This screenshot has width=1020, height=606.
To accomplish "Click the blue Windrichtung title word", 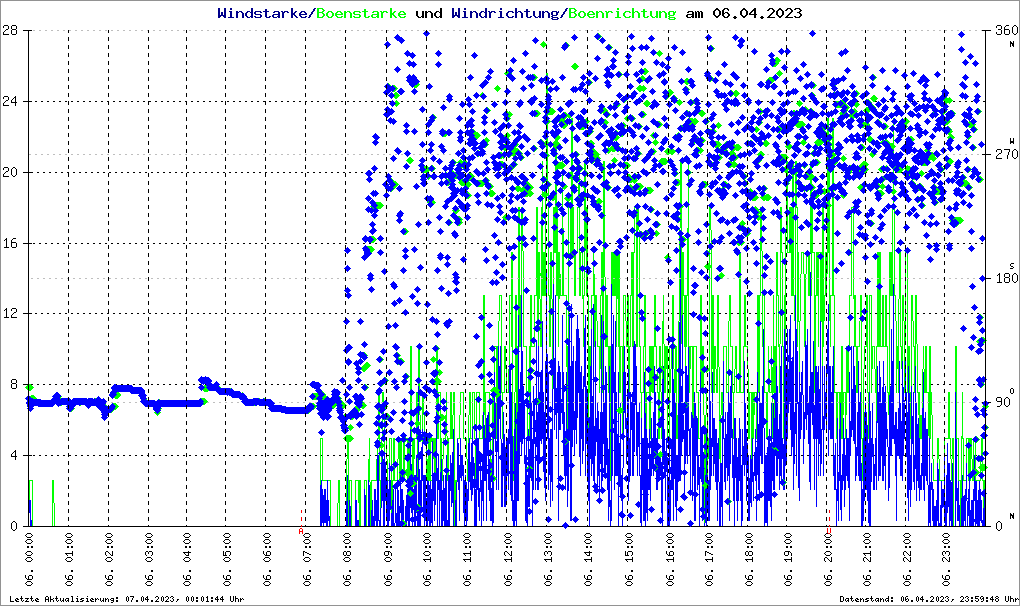I will tap(505, 13).
